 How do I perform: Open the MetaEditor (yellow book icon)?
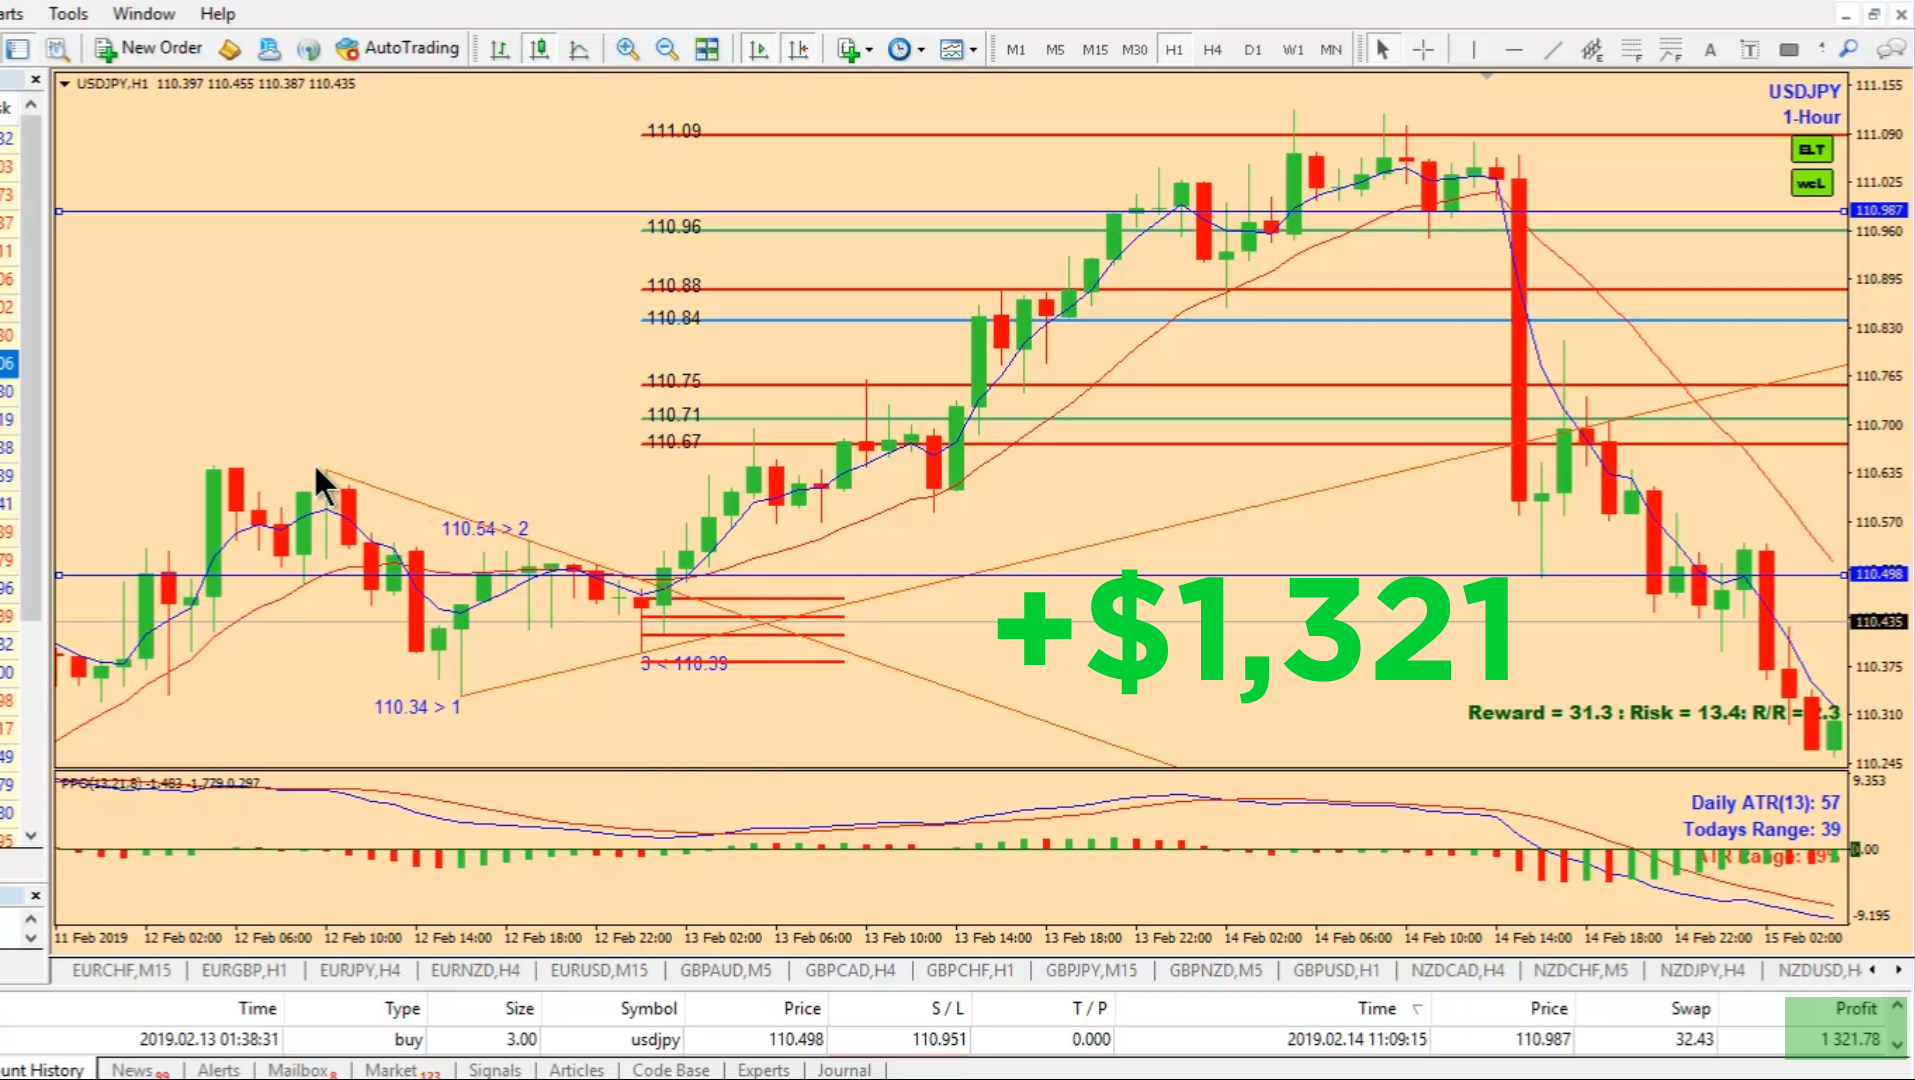230,49
